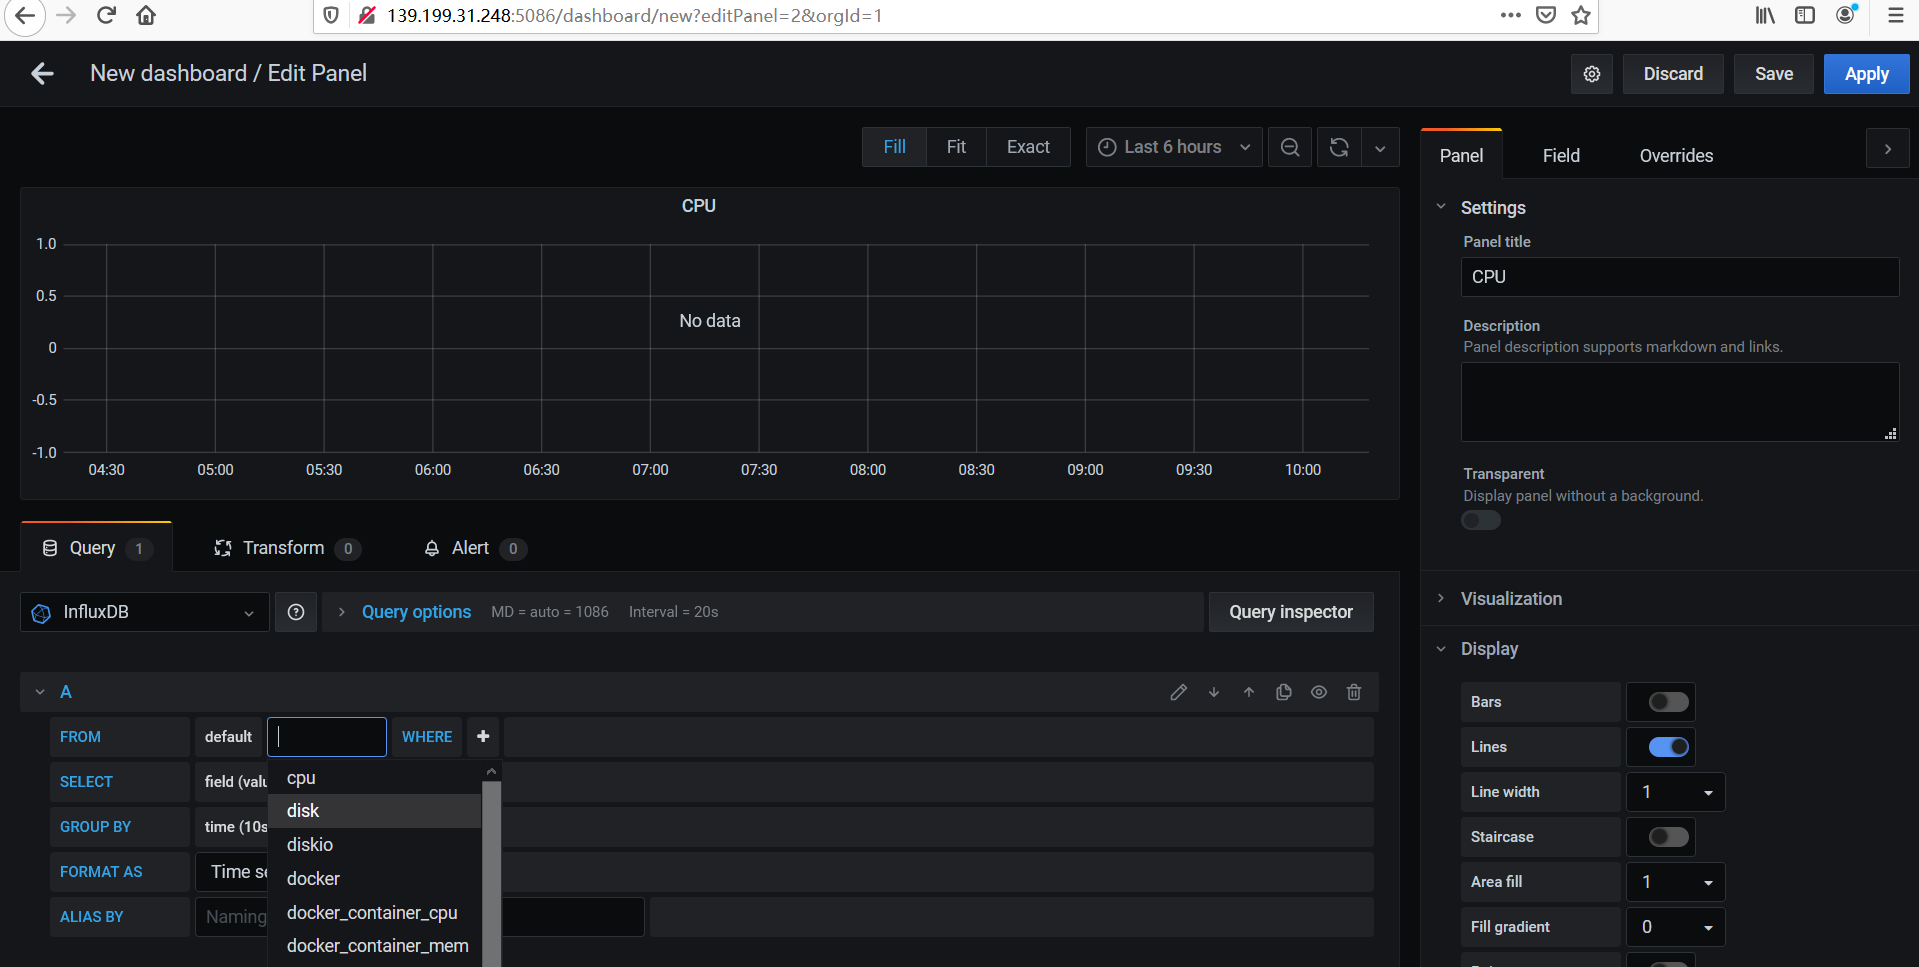Refresh the dashboard data
Image resolution: width=1919 pixels, height=967 pixels.
pos(1338,147)
